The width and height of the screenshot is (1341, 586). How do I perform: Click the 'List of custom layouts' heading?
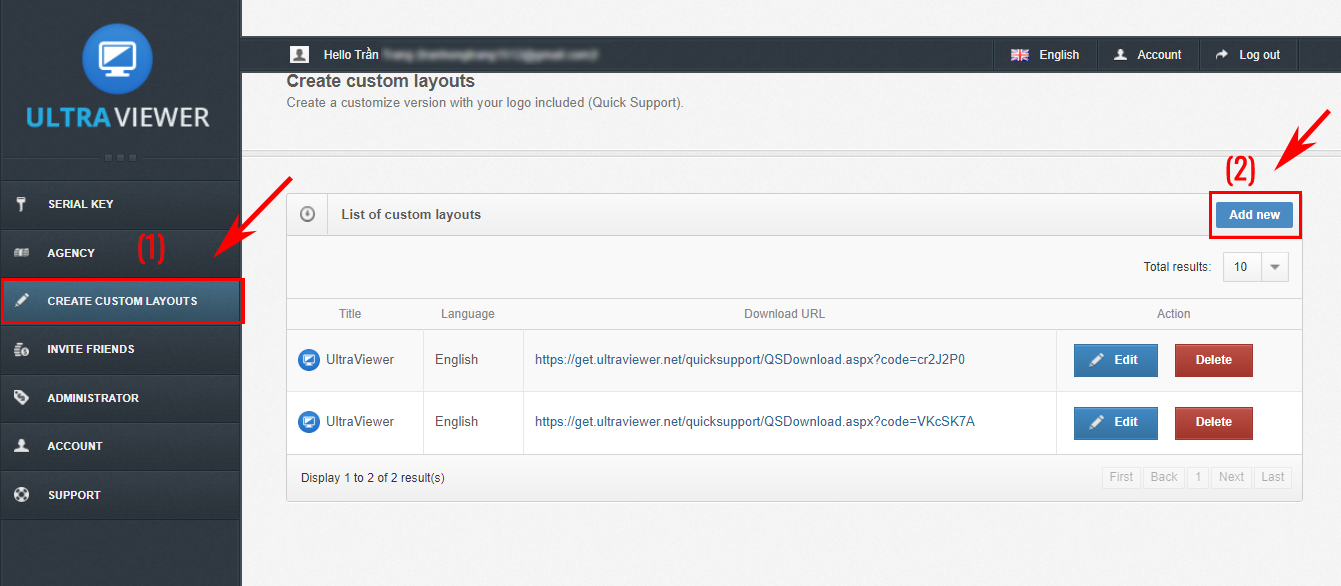[x=411, y=214]
